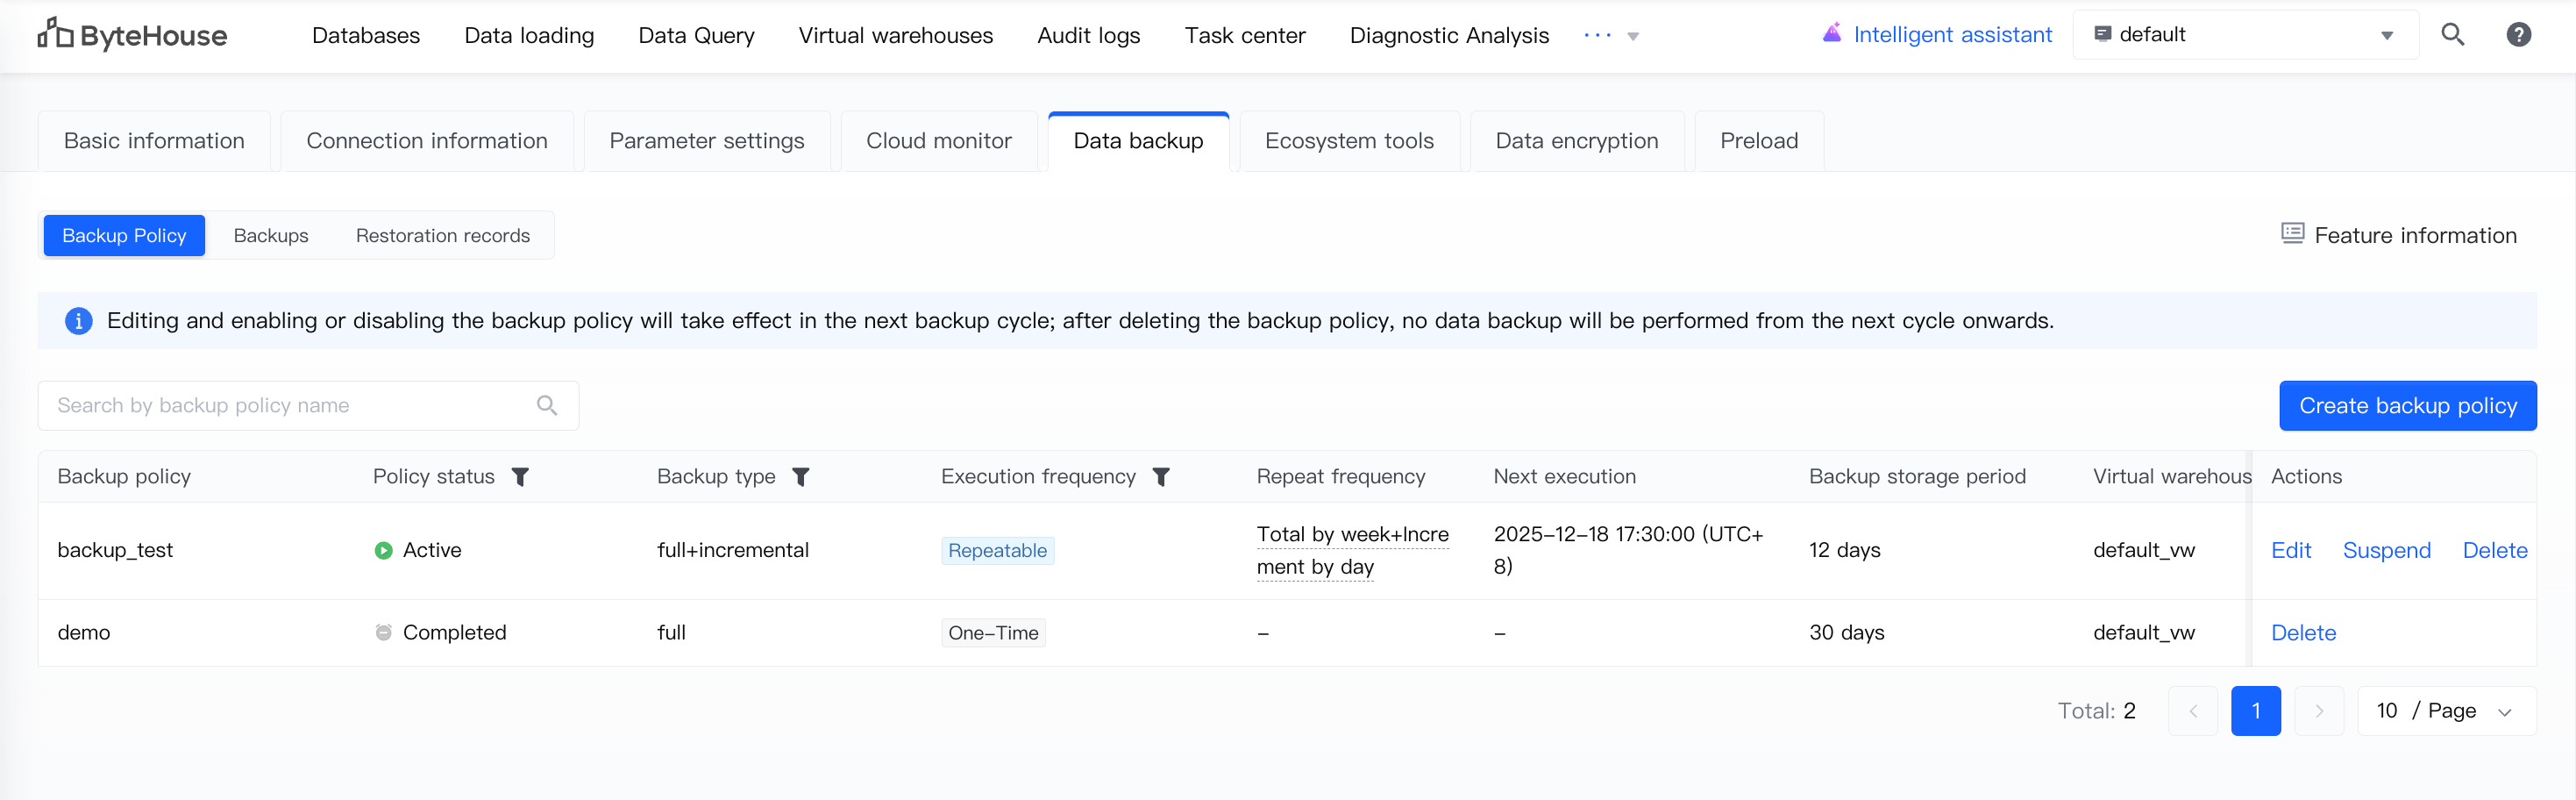Switch to the Backups sub-tab
The image size is (2576, 800).
[271, 236]
